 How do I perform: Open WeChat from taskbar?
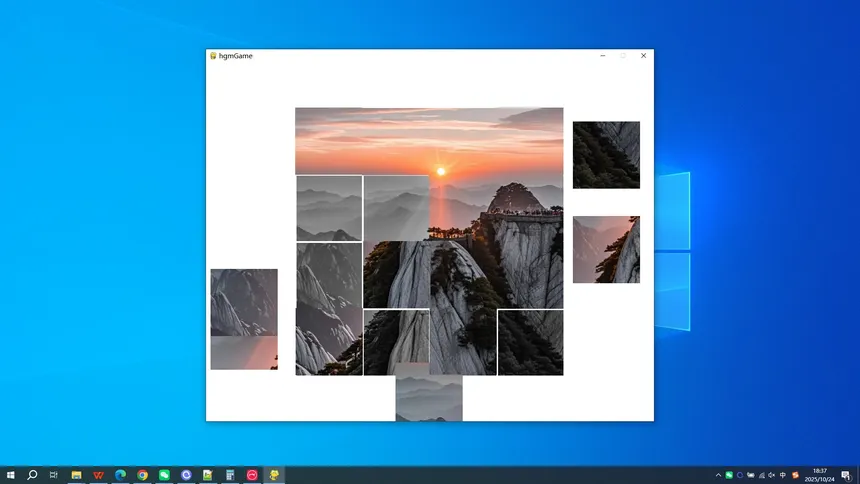point(164,475)
